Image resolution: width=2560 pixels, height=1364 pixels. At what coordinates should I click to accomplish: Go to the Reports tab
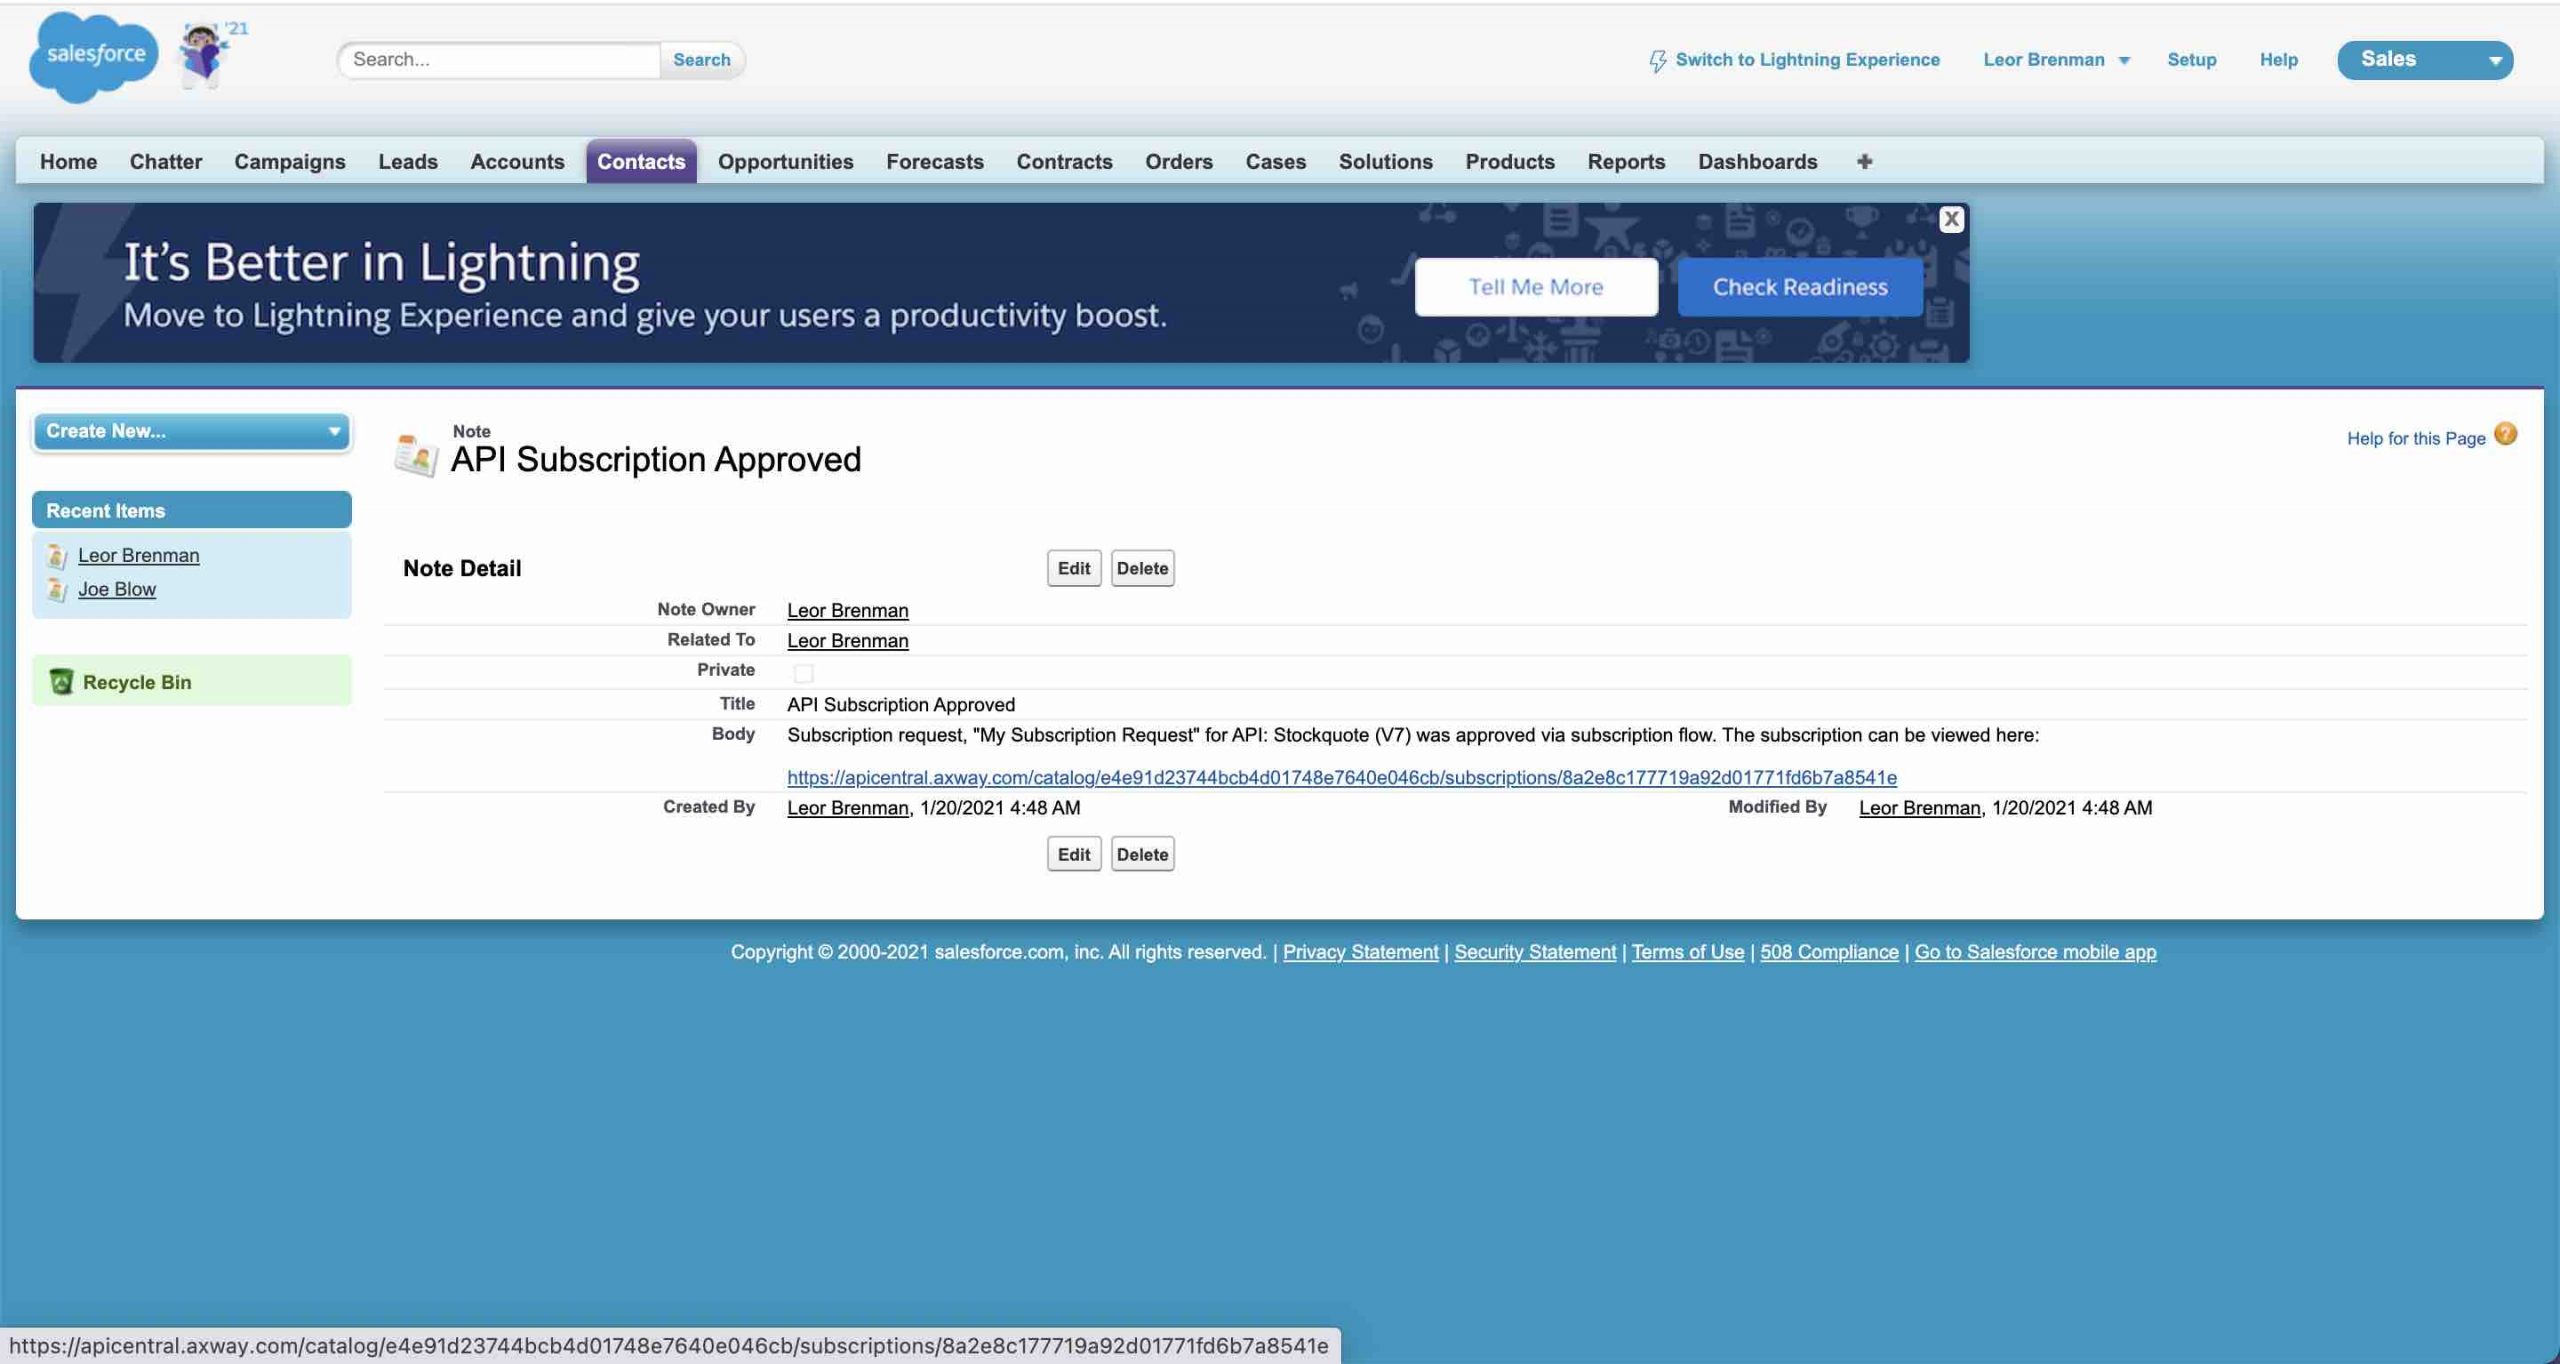coord(1626,161)
